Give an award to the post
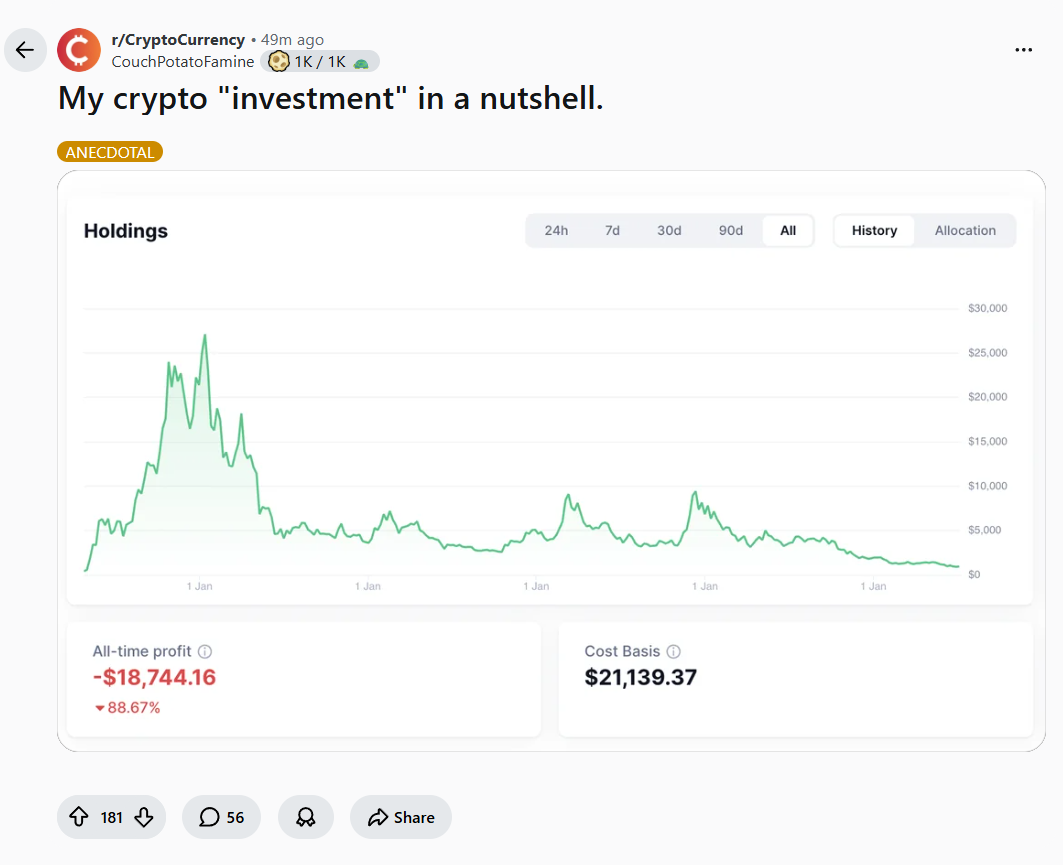 306,817
